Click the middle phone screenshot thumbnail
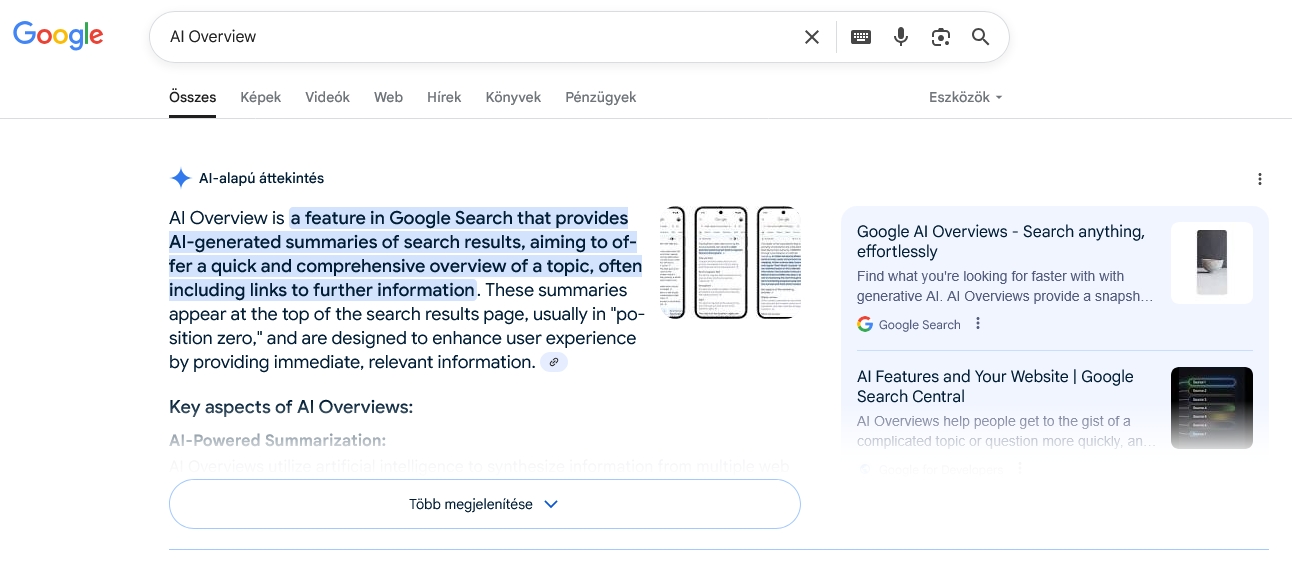Viewport: 1292px width, 562px height. (721, 262)
